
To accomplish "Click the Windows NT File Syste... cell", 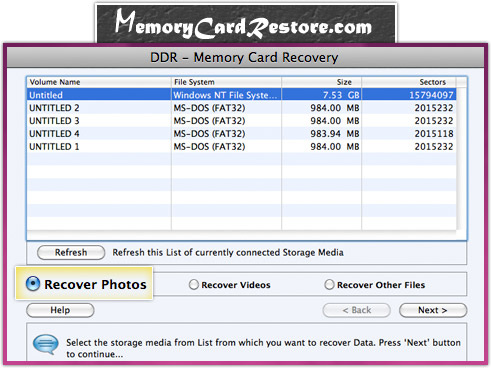I will coord(225,95).
